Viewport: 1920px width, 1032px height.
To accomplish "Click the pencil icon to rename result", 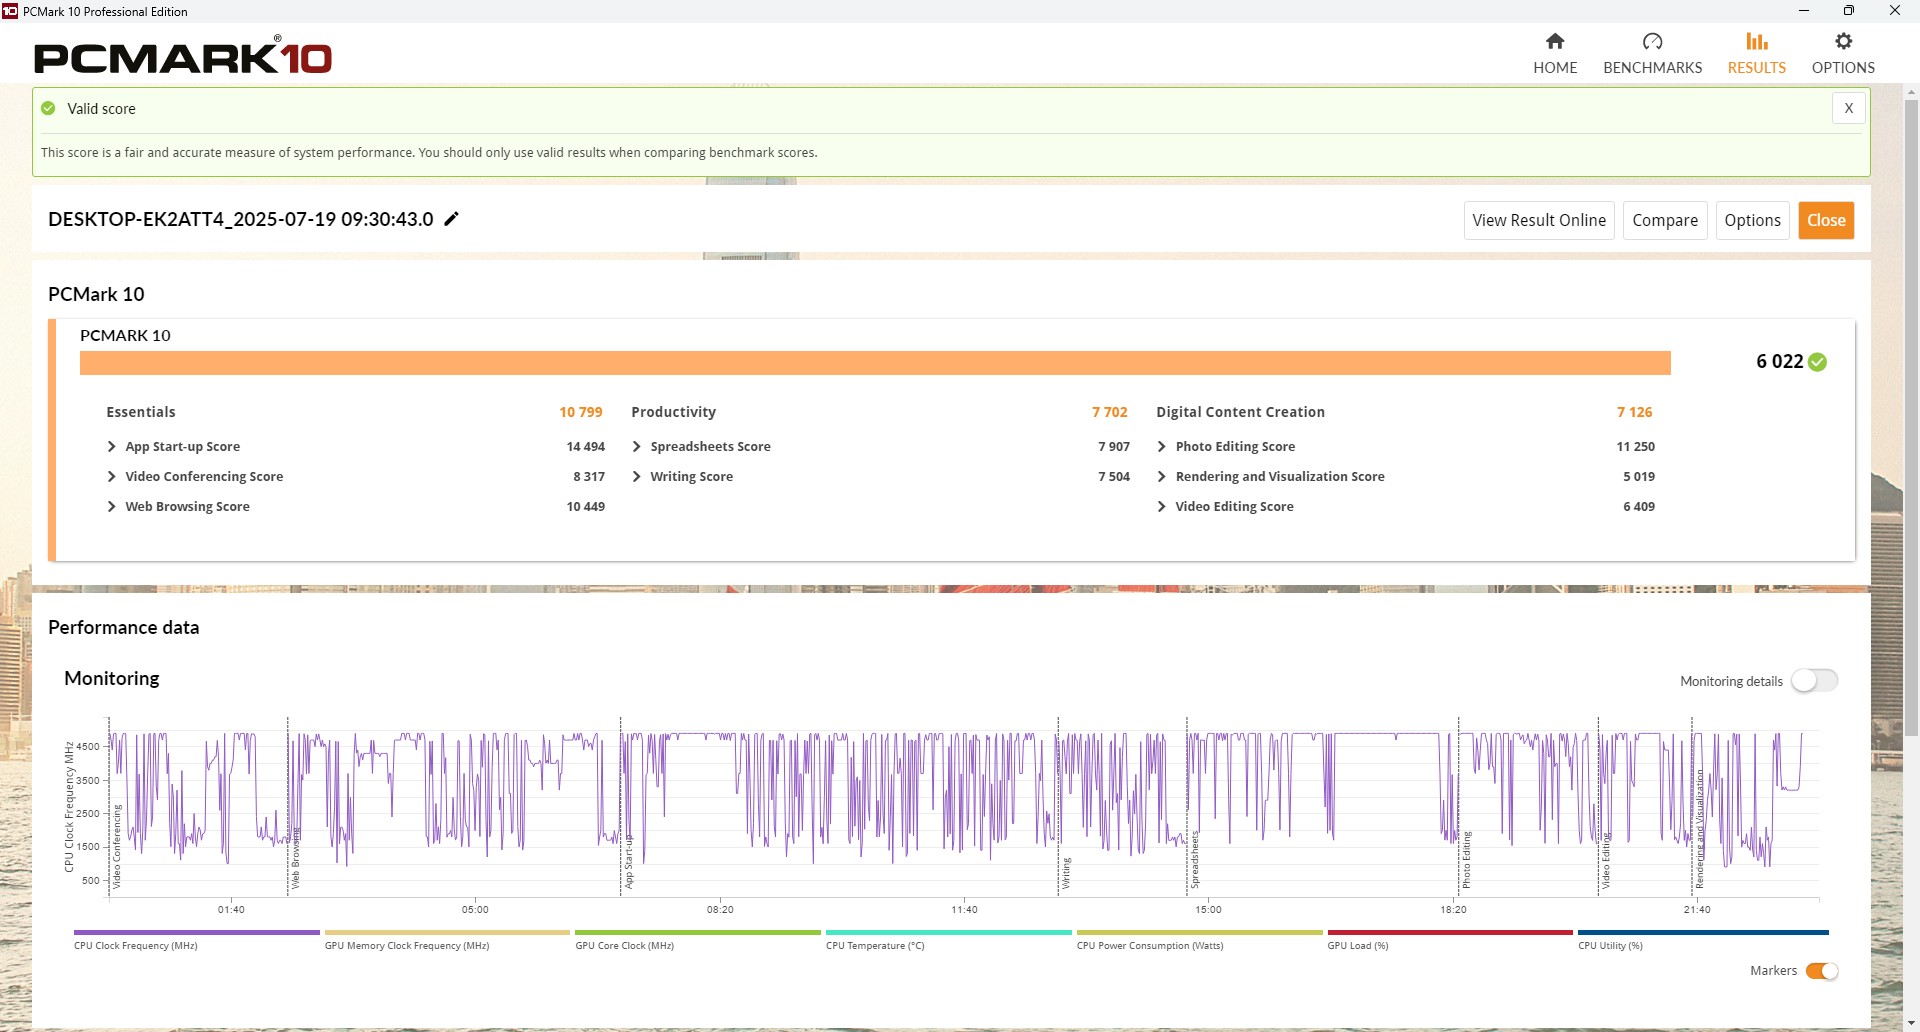I will pos(452,219).
